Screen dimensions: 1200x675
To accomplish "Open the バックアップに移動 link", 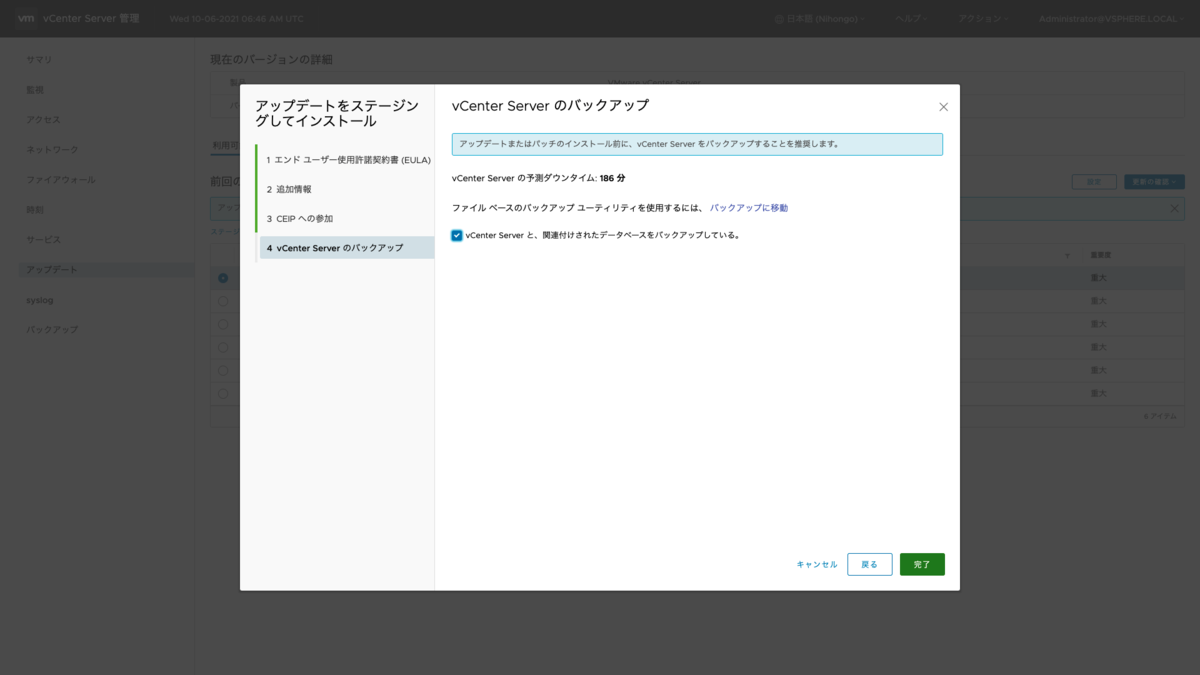I will click(x=749, y=208).
